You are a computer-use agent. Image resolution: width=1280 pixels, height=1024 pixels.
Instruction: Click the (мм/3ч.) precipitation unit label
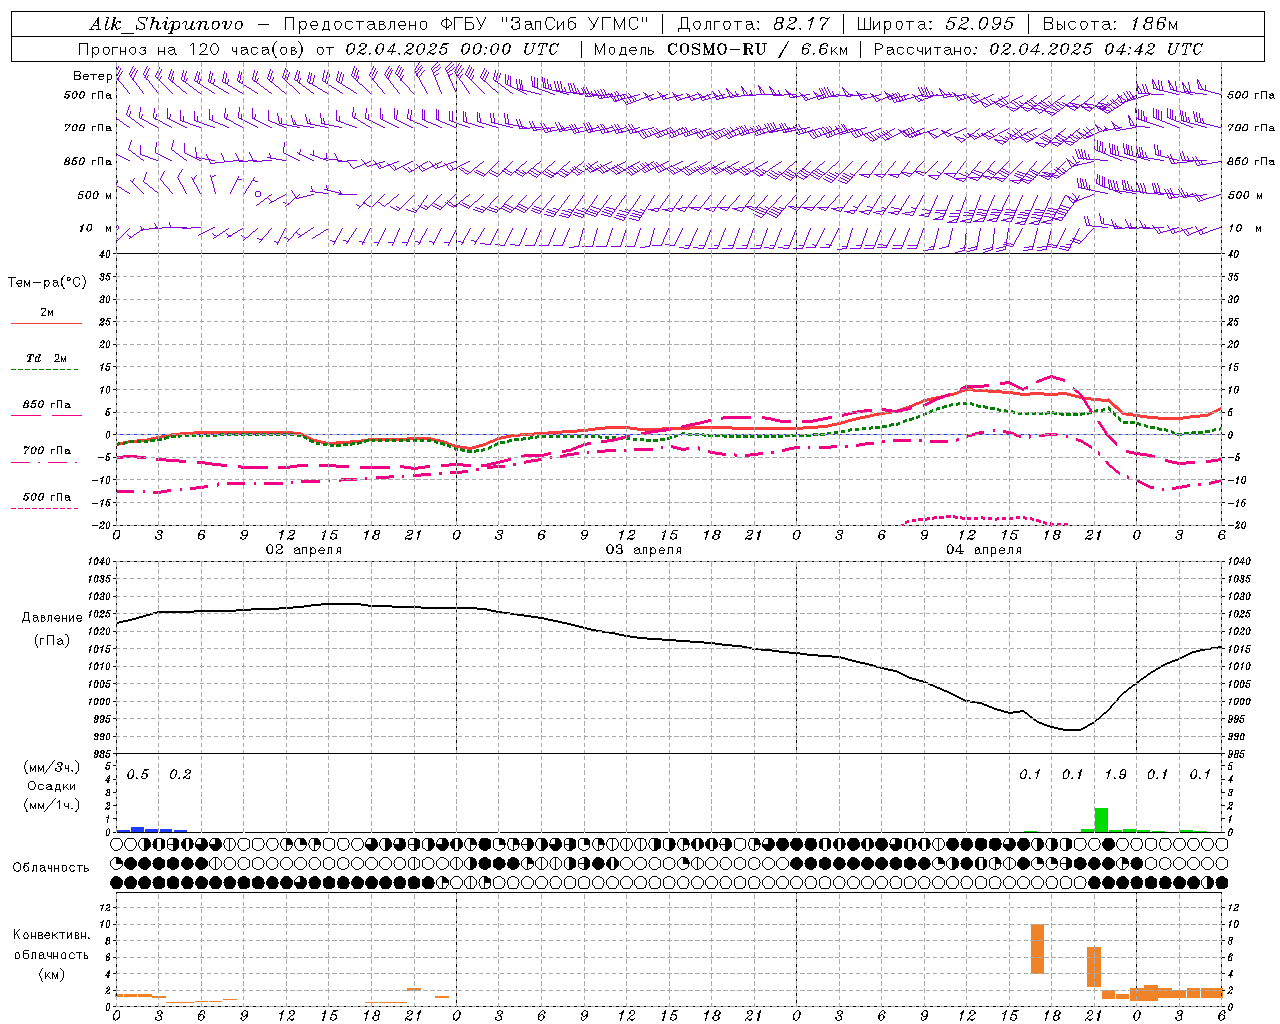[51, 767]
